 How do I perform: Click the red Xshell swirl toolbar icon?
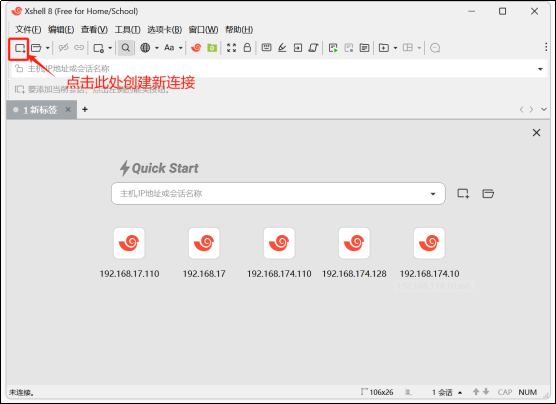tap(196, 48)
